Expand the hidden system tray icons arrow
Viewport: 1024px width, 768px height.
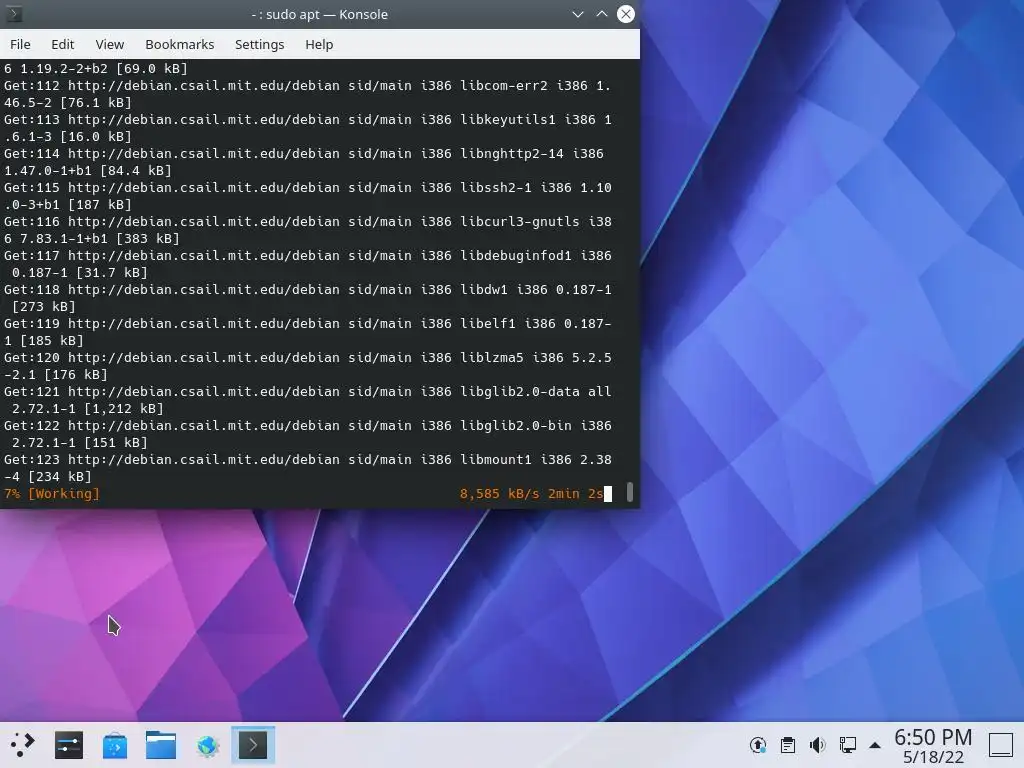tap(875, 745)
